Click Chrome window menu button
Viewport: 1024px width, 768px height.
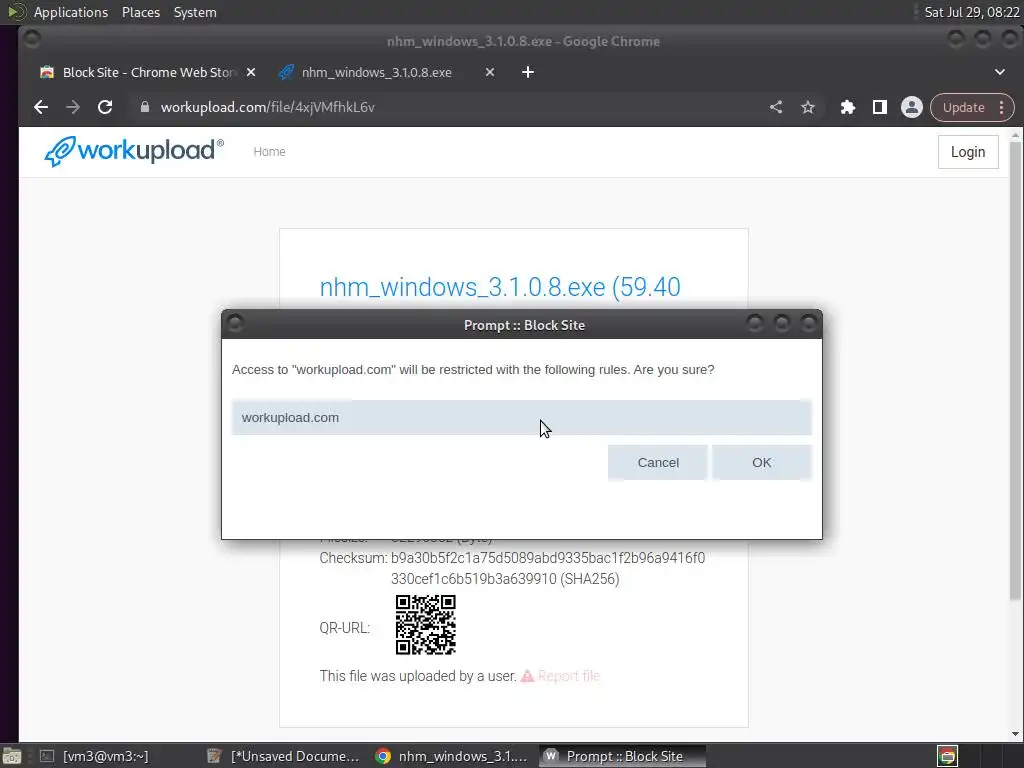(31, 40)
